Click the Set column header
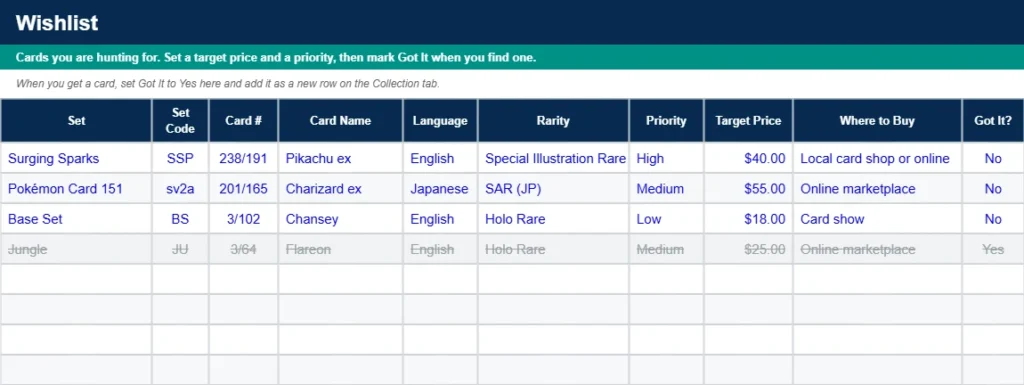This screenshot has height=385, width=1024. 76,121
